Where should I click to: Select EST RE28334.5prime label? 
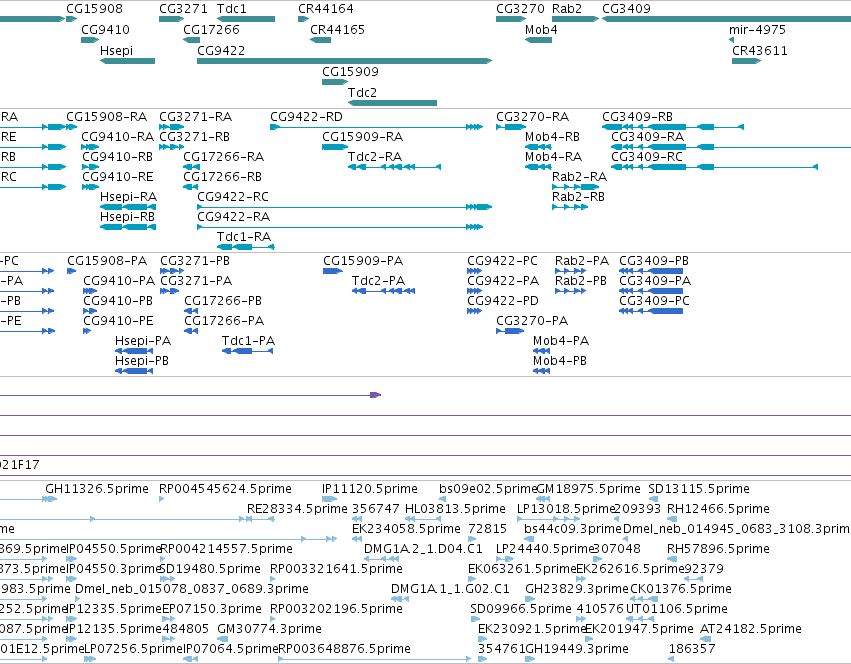[297, 509]
